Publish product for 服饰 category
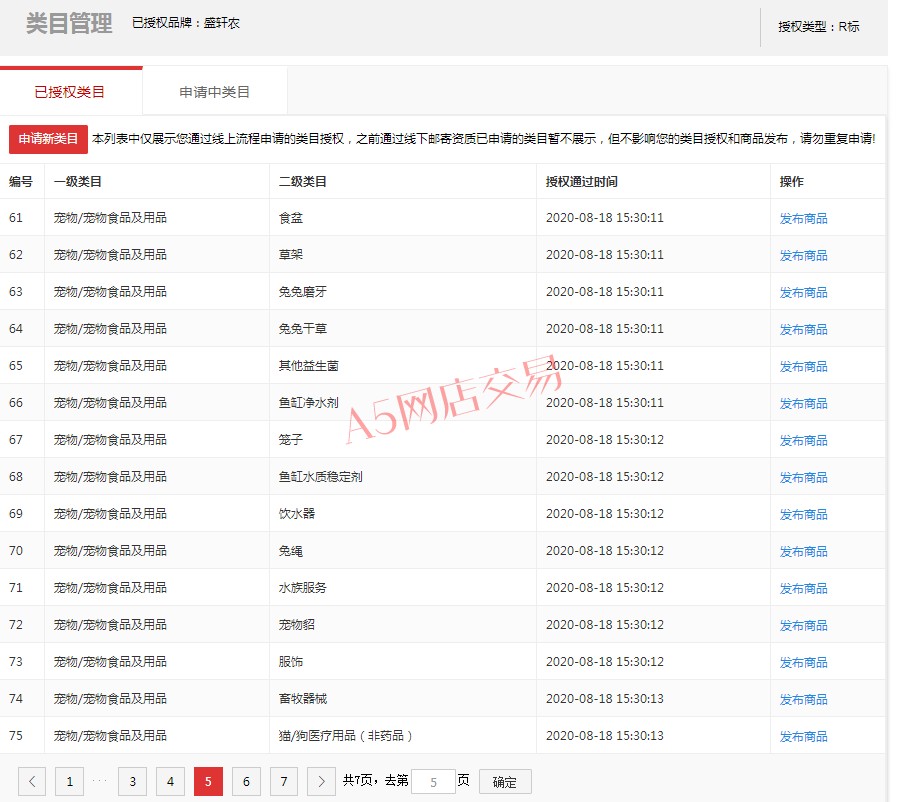Viewport: 901px width, 802px height. point(803,662)
